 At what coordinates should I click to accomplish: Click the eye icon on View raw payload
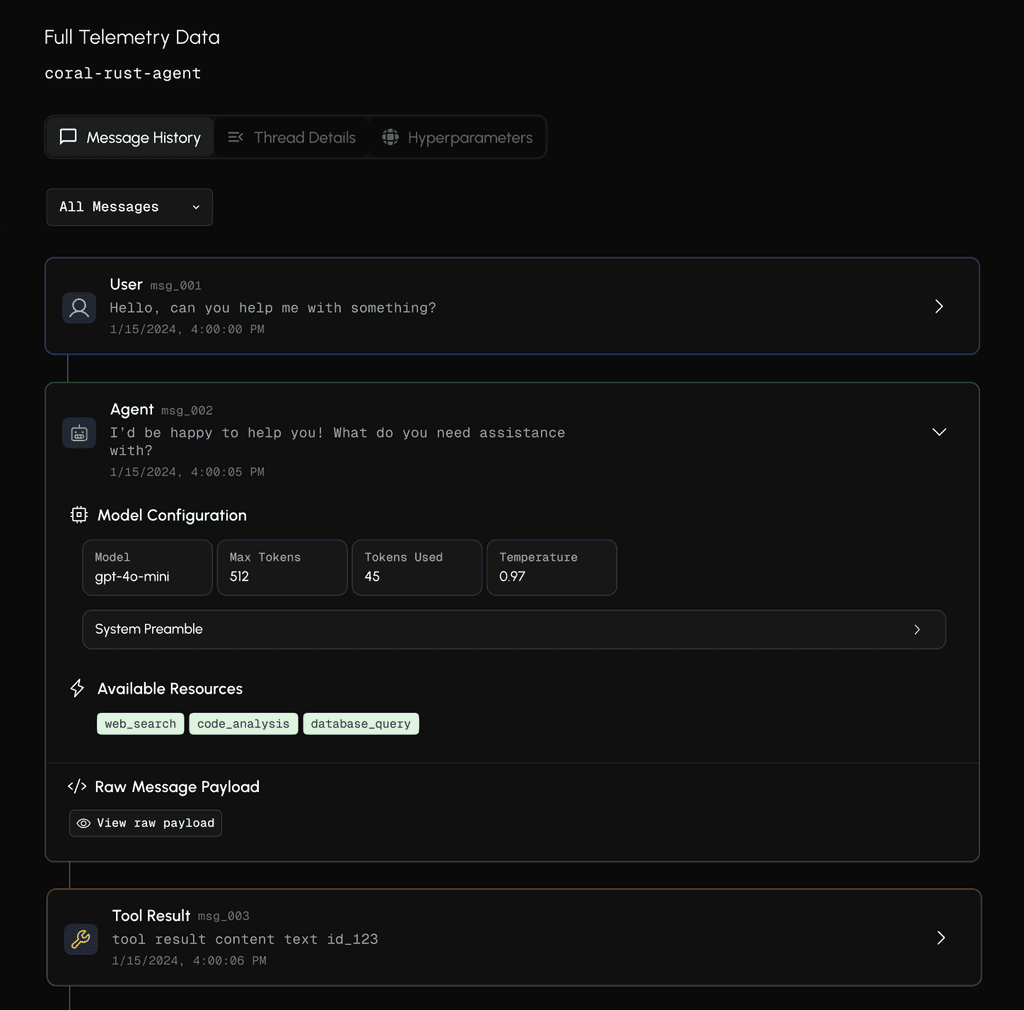[84, 823]
